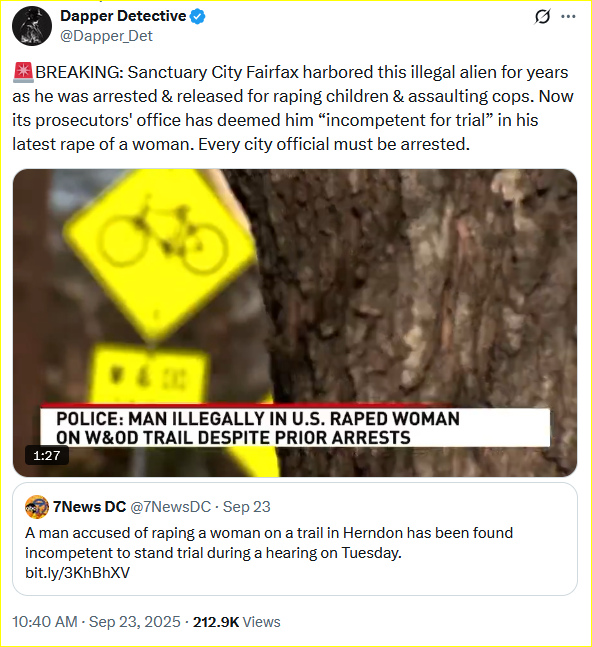Click the 7News DC avatar icon
This screenshot has height=647, width=592.
click(37, 507)
